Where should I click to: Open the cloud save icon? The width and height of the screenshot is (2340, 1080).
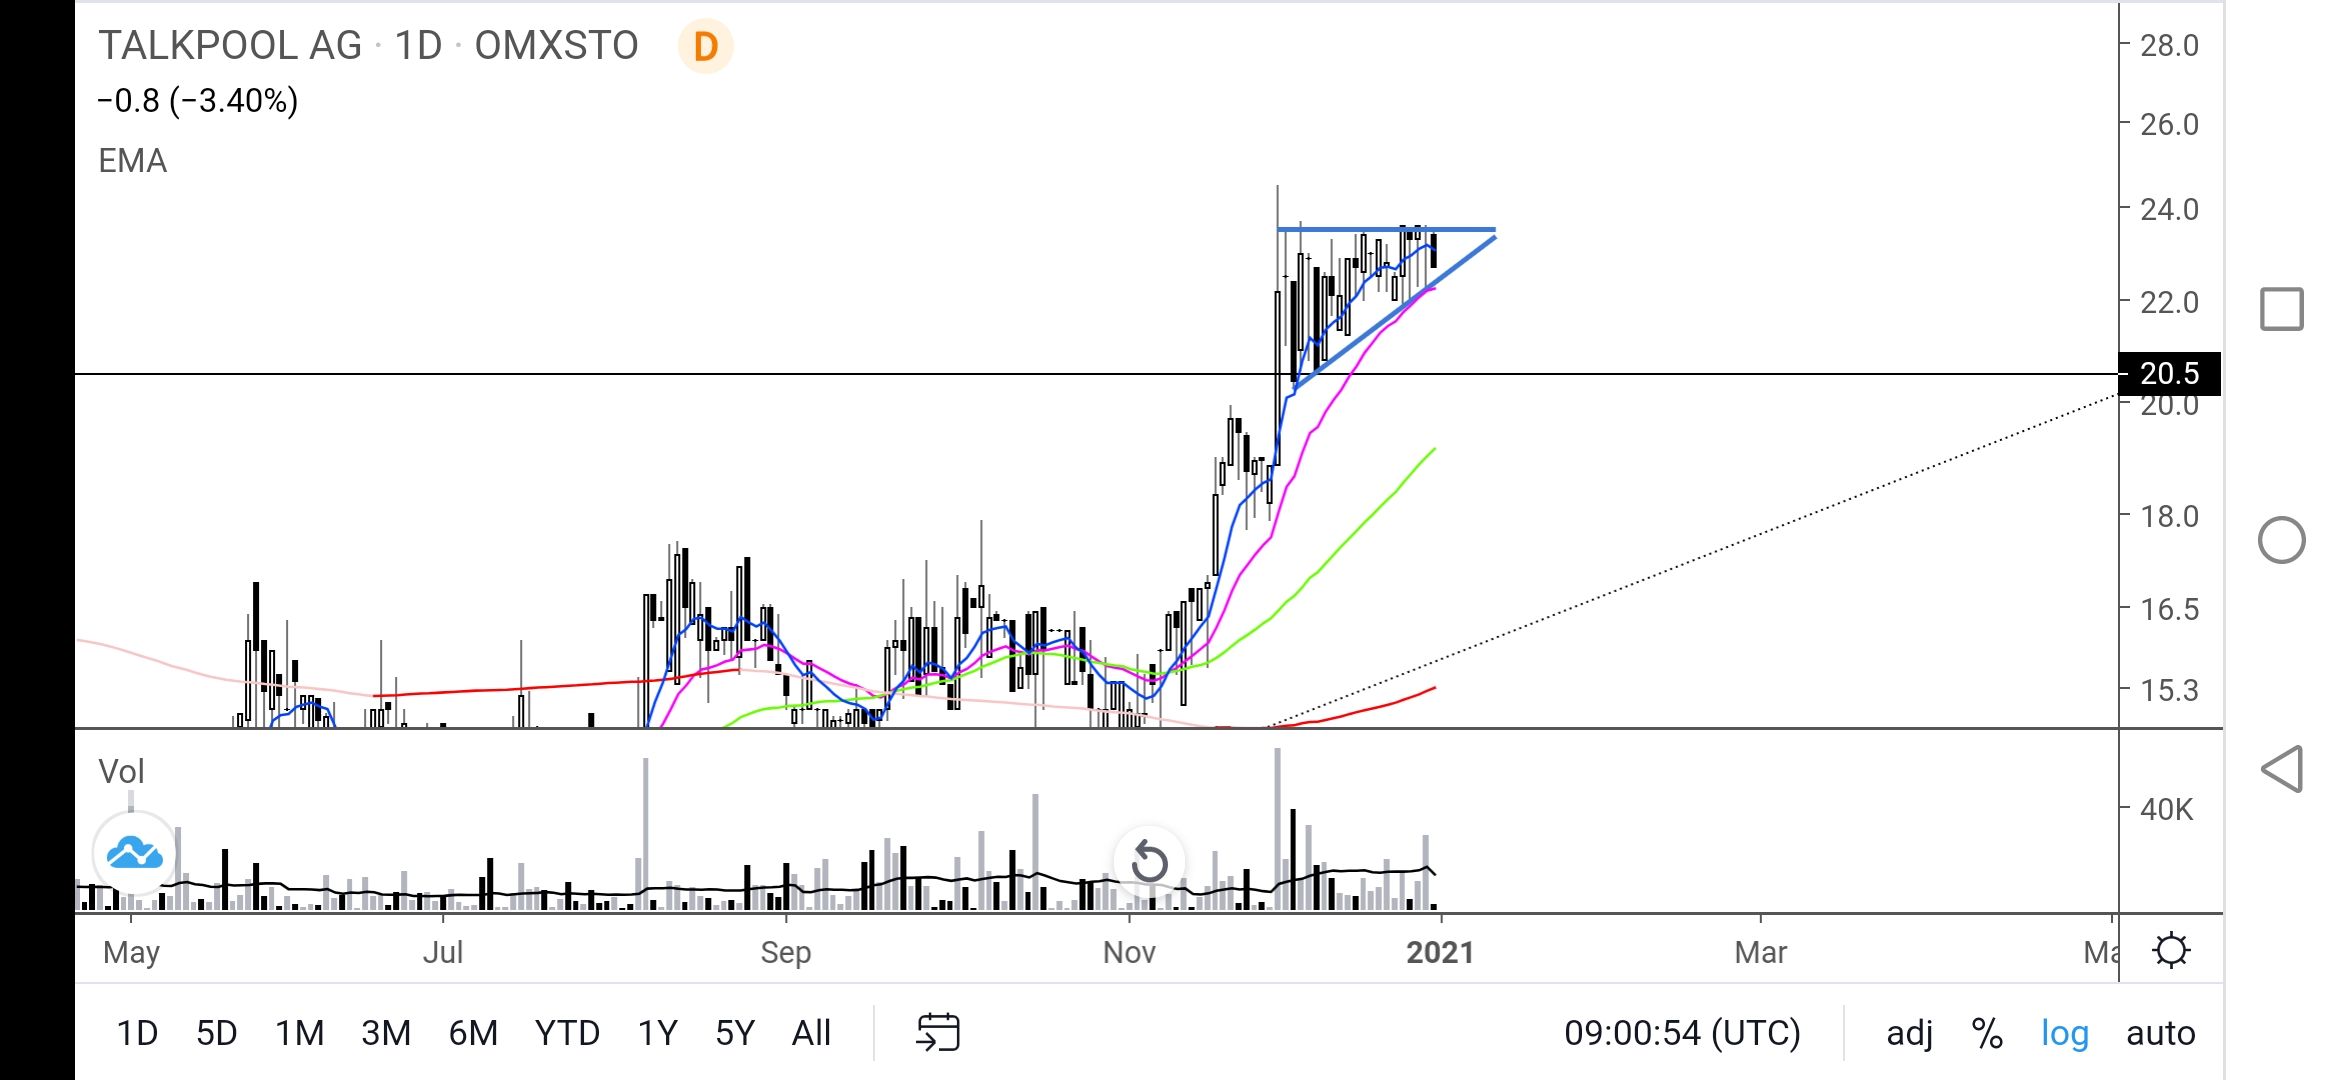134,854
